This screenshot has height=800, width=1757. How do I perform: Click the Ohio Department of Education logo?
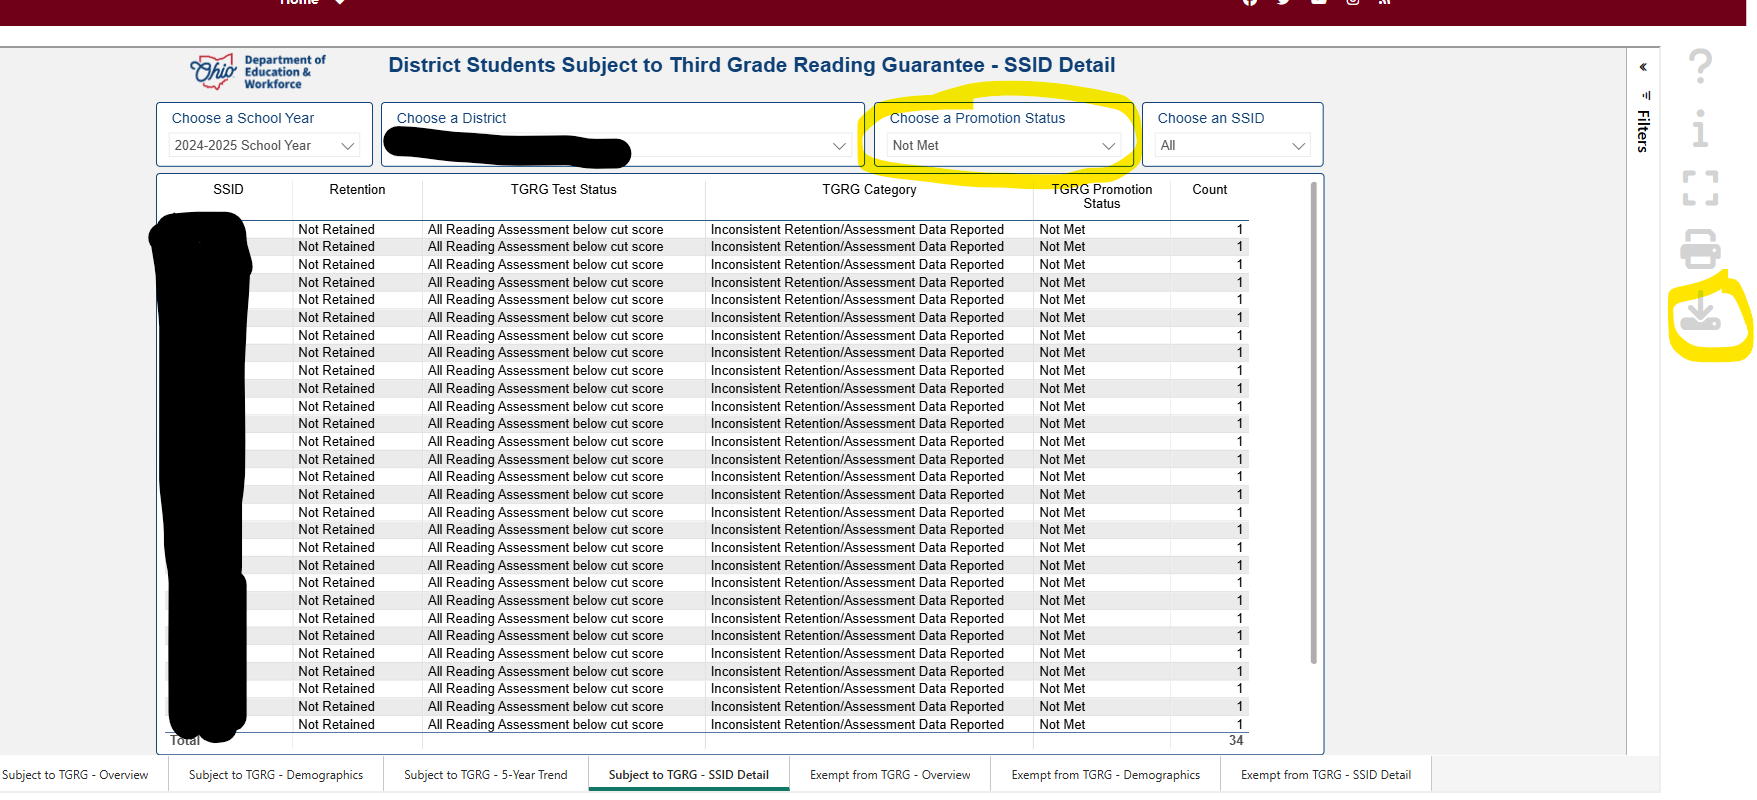tap(258, 72)
